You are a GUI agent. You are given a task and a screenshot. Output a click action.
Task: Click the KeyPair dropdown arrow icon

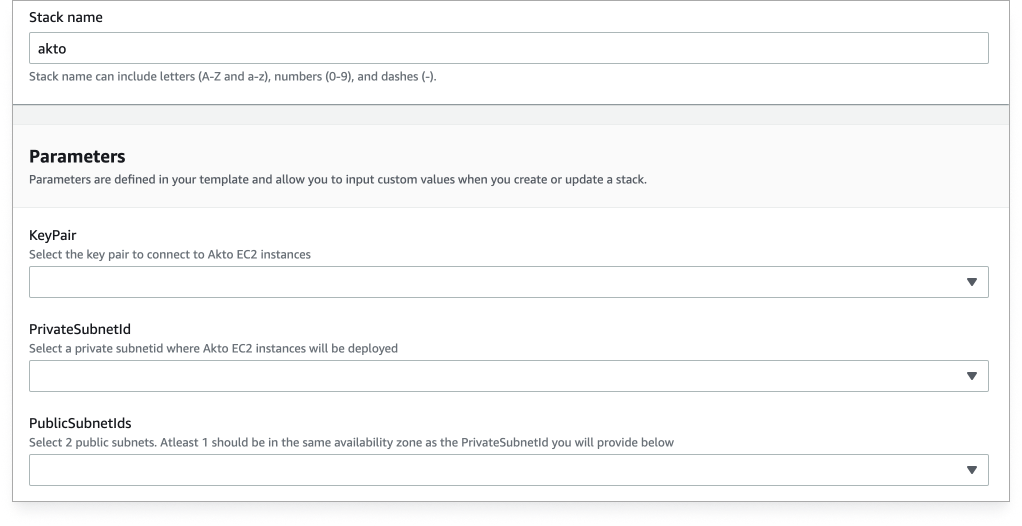click(970, 282)
